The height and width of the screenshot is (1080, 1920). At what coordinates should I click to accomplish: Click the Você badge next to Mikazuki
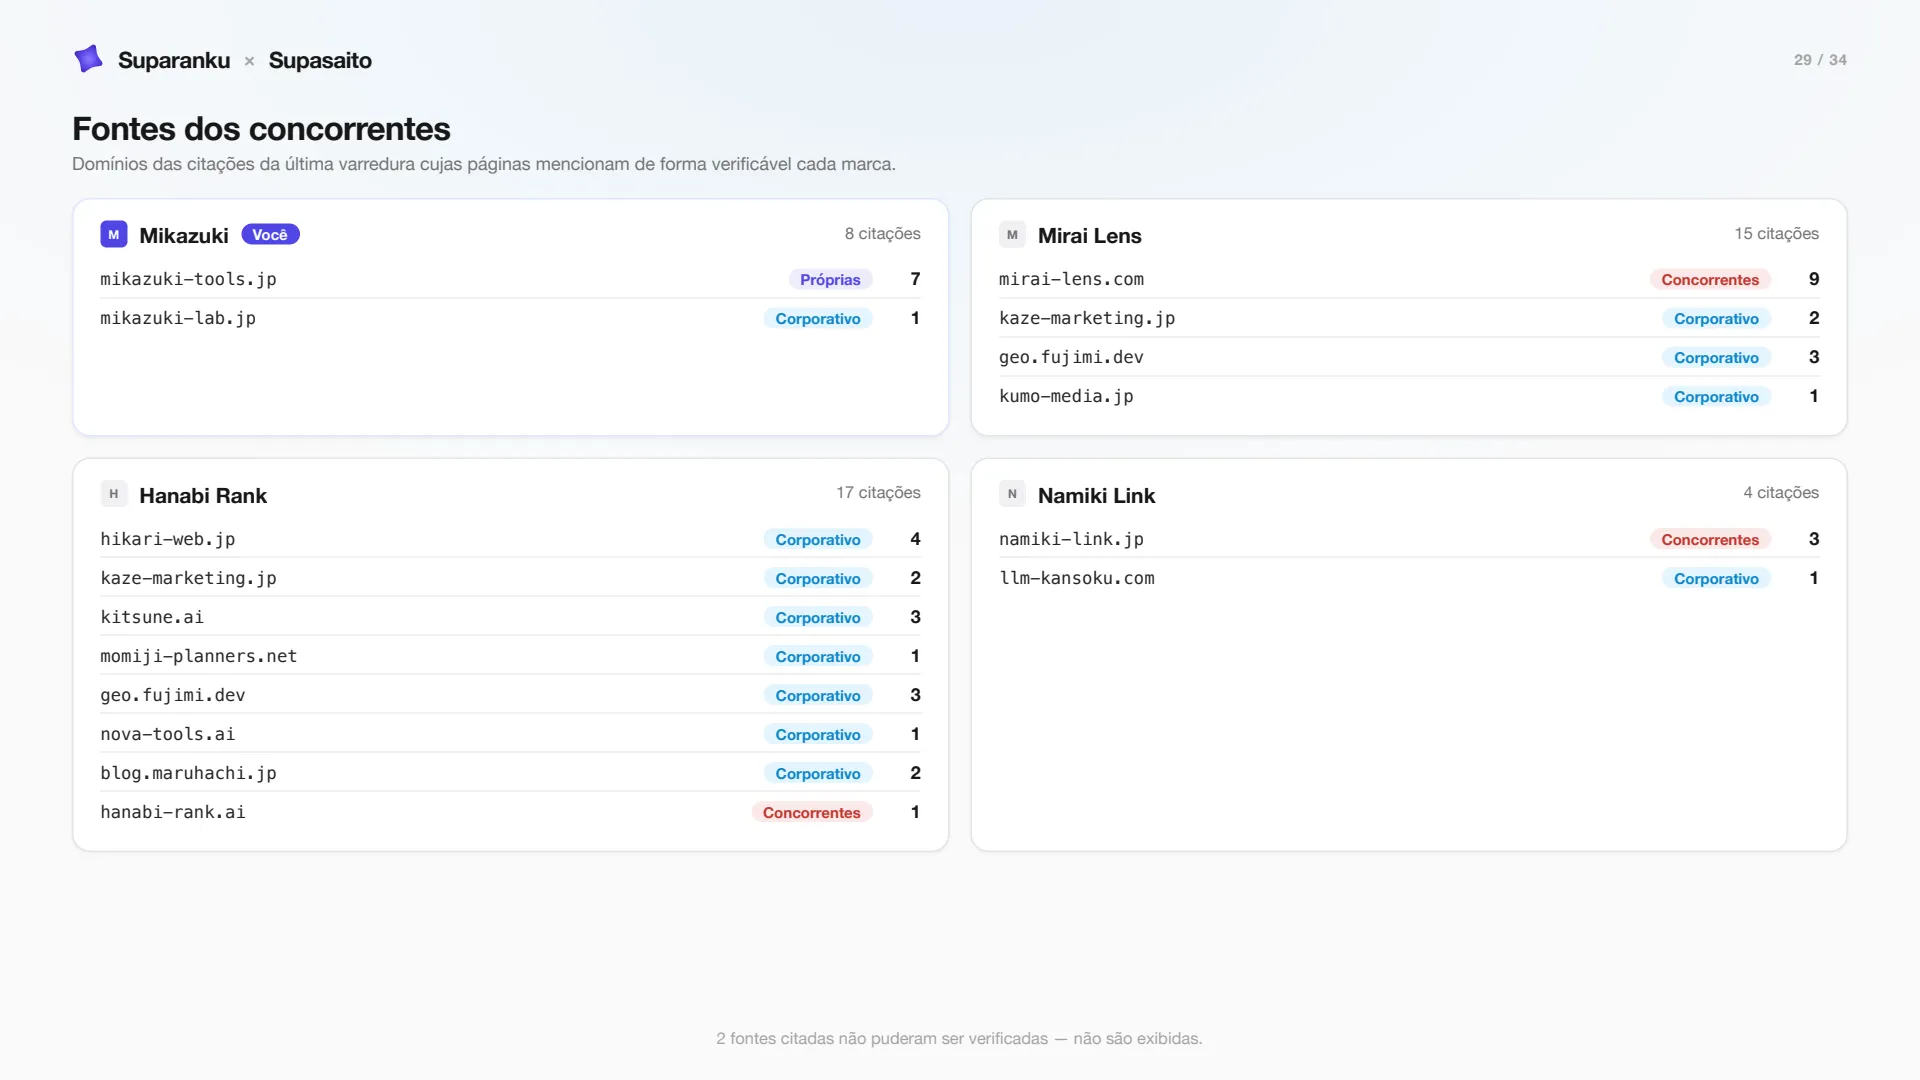coord(270,235)
